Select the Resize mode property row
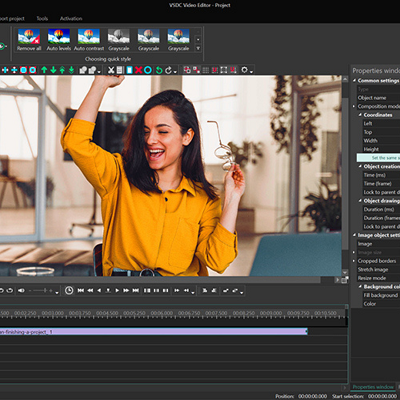 tap(378, 278)
